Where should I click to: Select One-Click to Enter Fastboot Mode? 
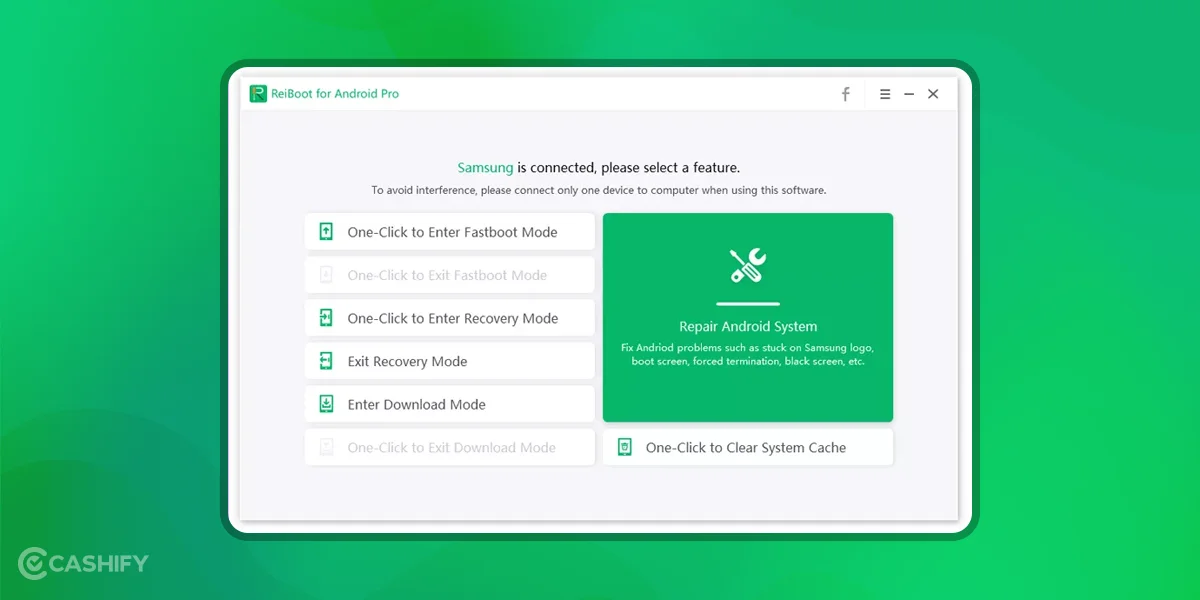coord(449,231)
